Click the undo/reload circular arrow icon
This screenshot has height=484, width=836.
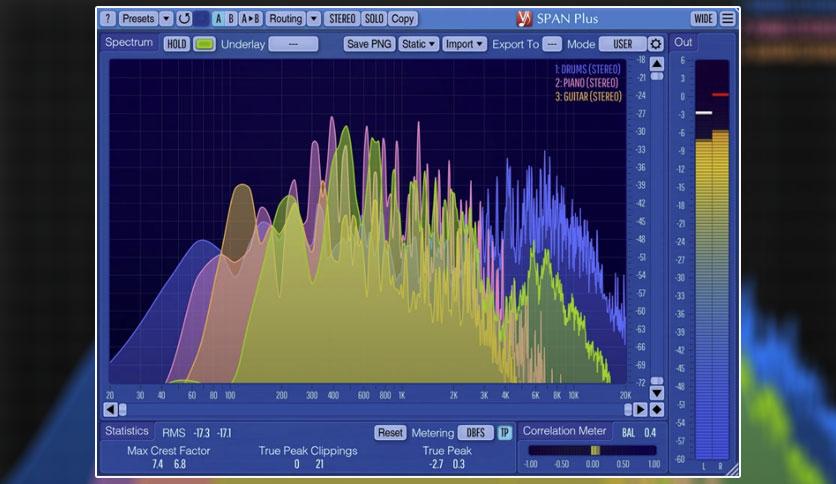[x=184, y=19]
